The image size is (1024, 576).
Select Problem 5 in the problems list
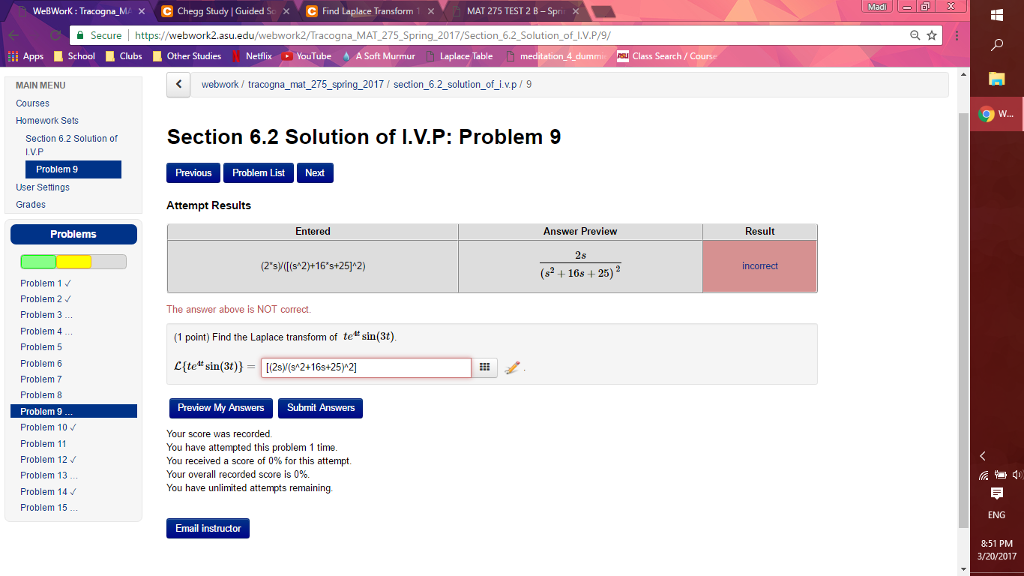pos(41,347)
